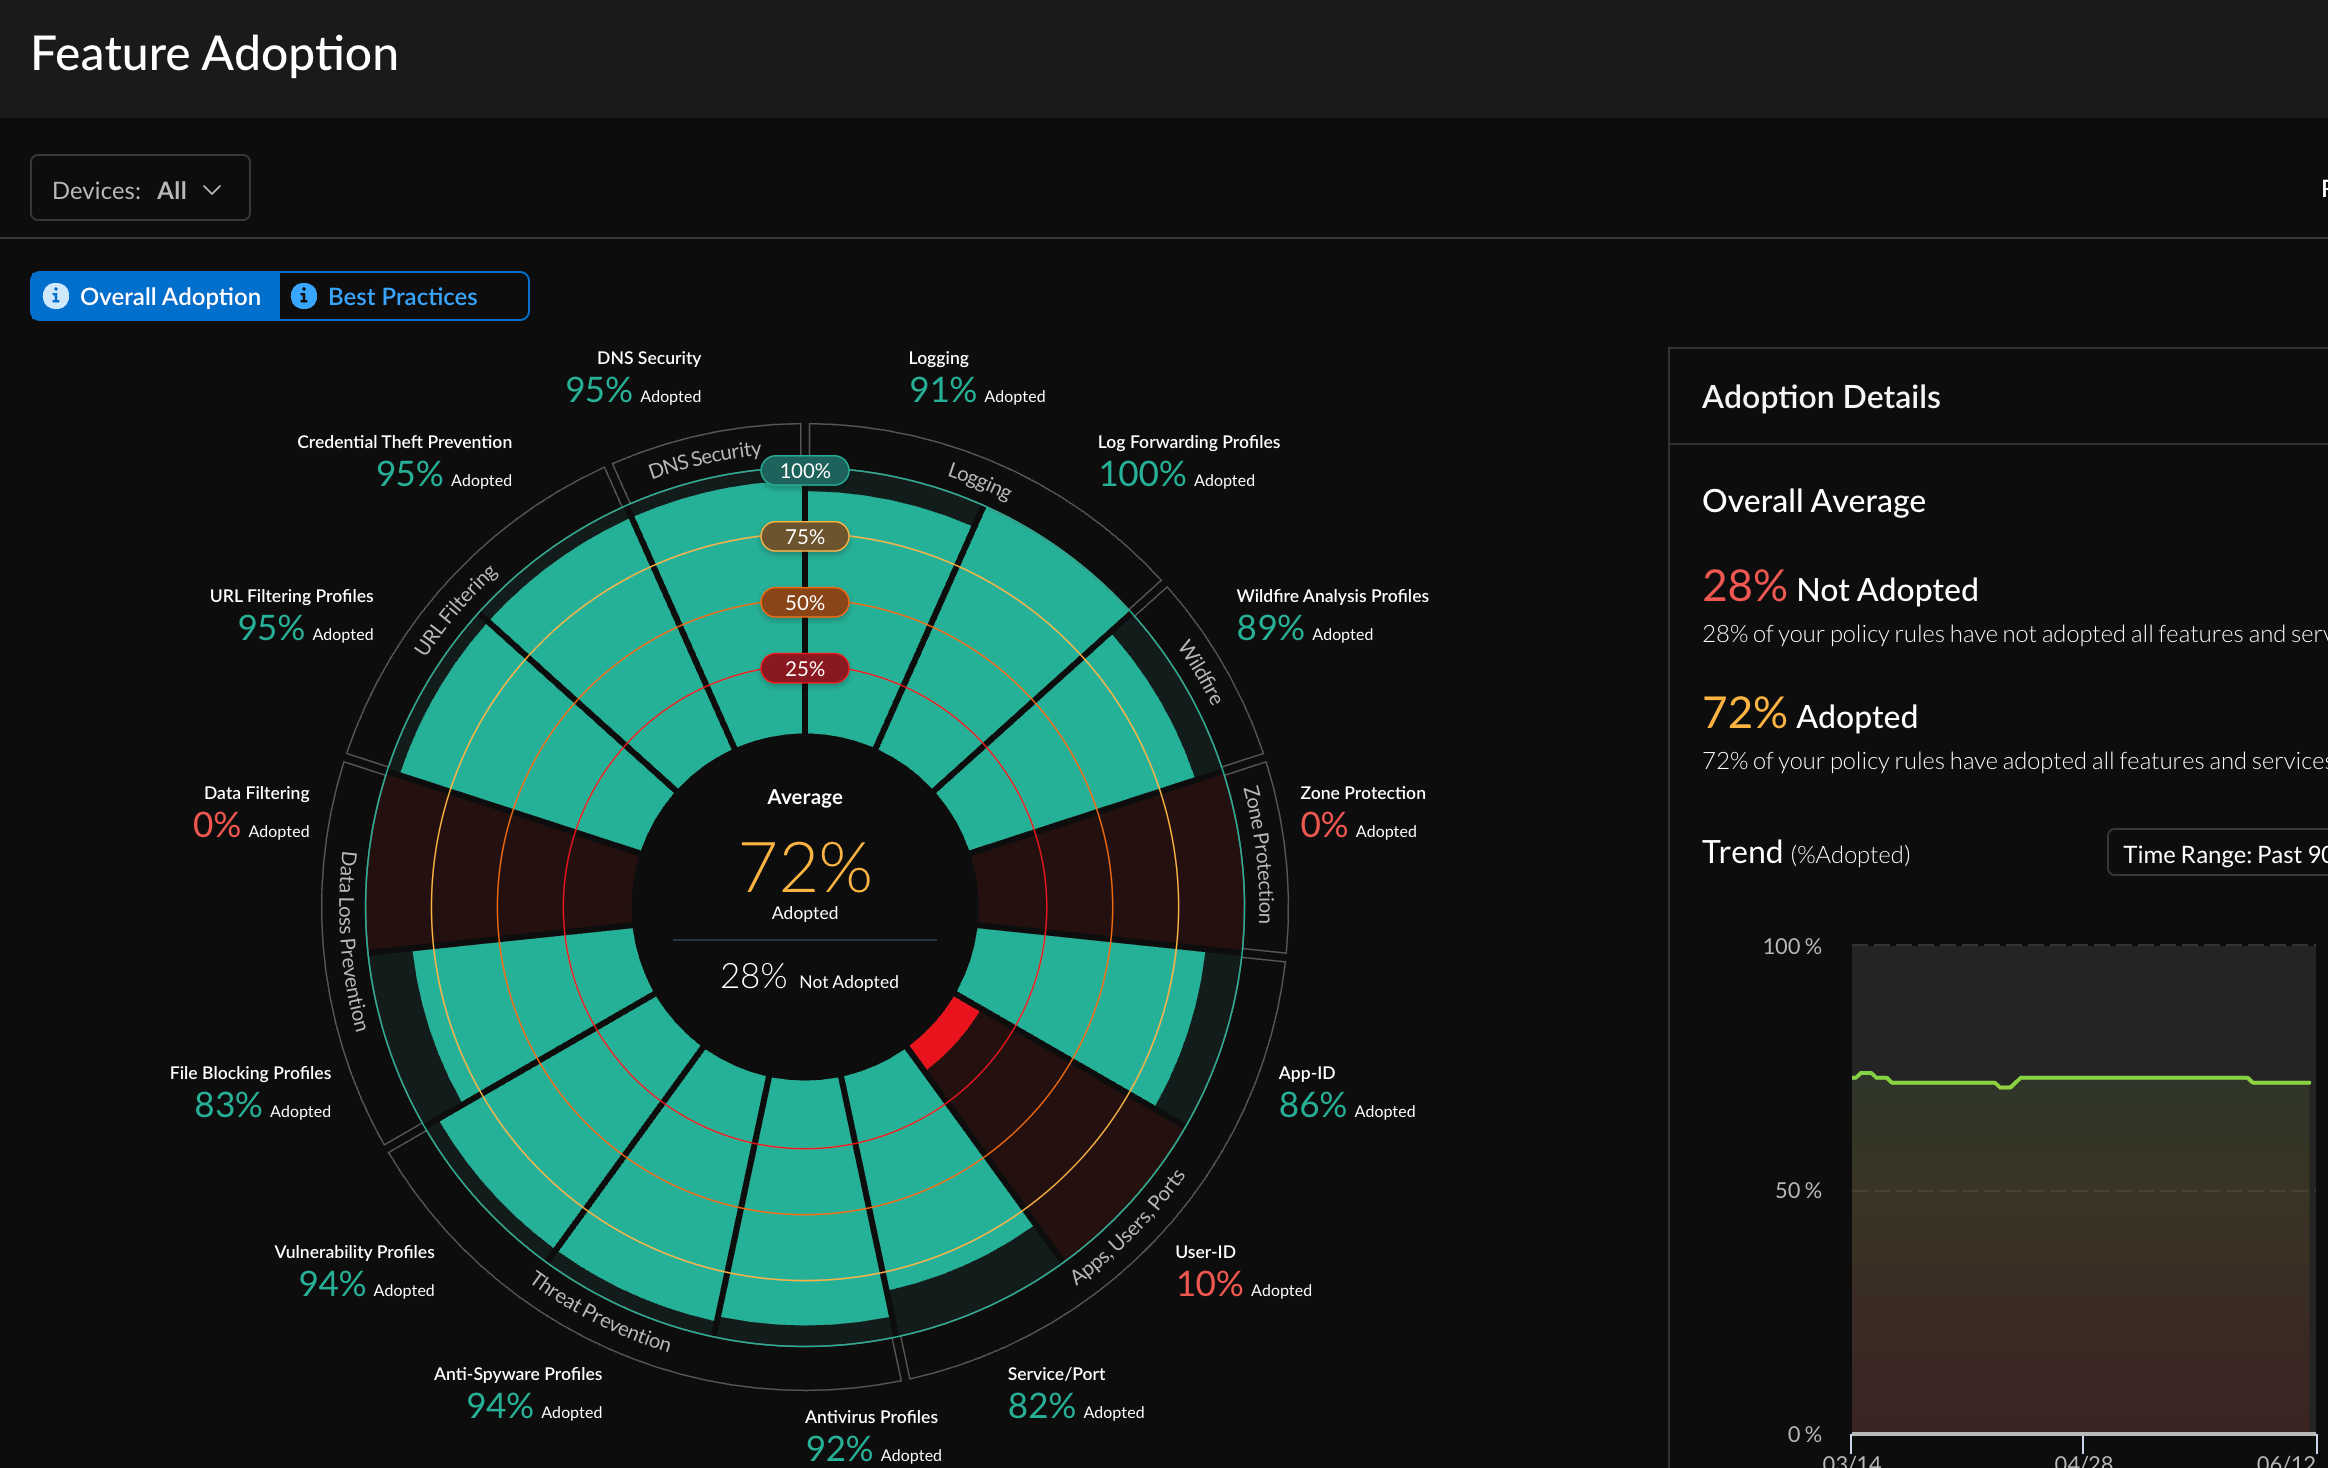Click the 75% ring marker badge
The height and width of the screenshot is (1468, 2328).
[804, 536]
